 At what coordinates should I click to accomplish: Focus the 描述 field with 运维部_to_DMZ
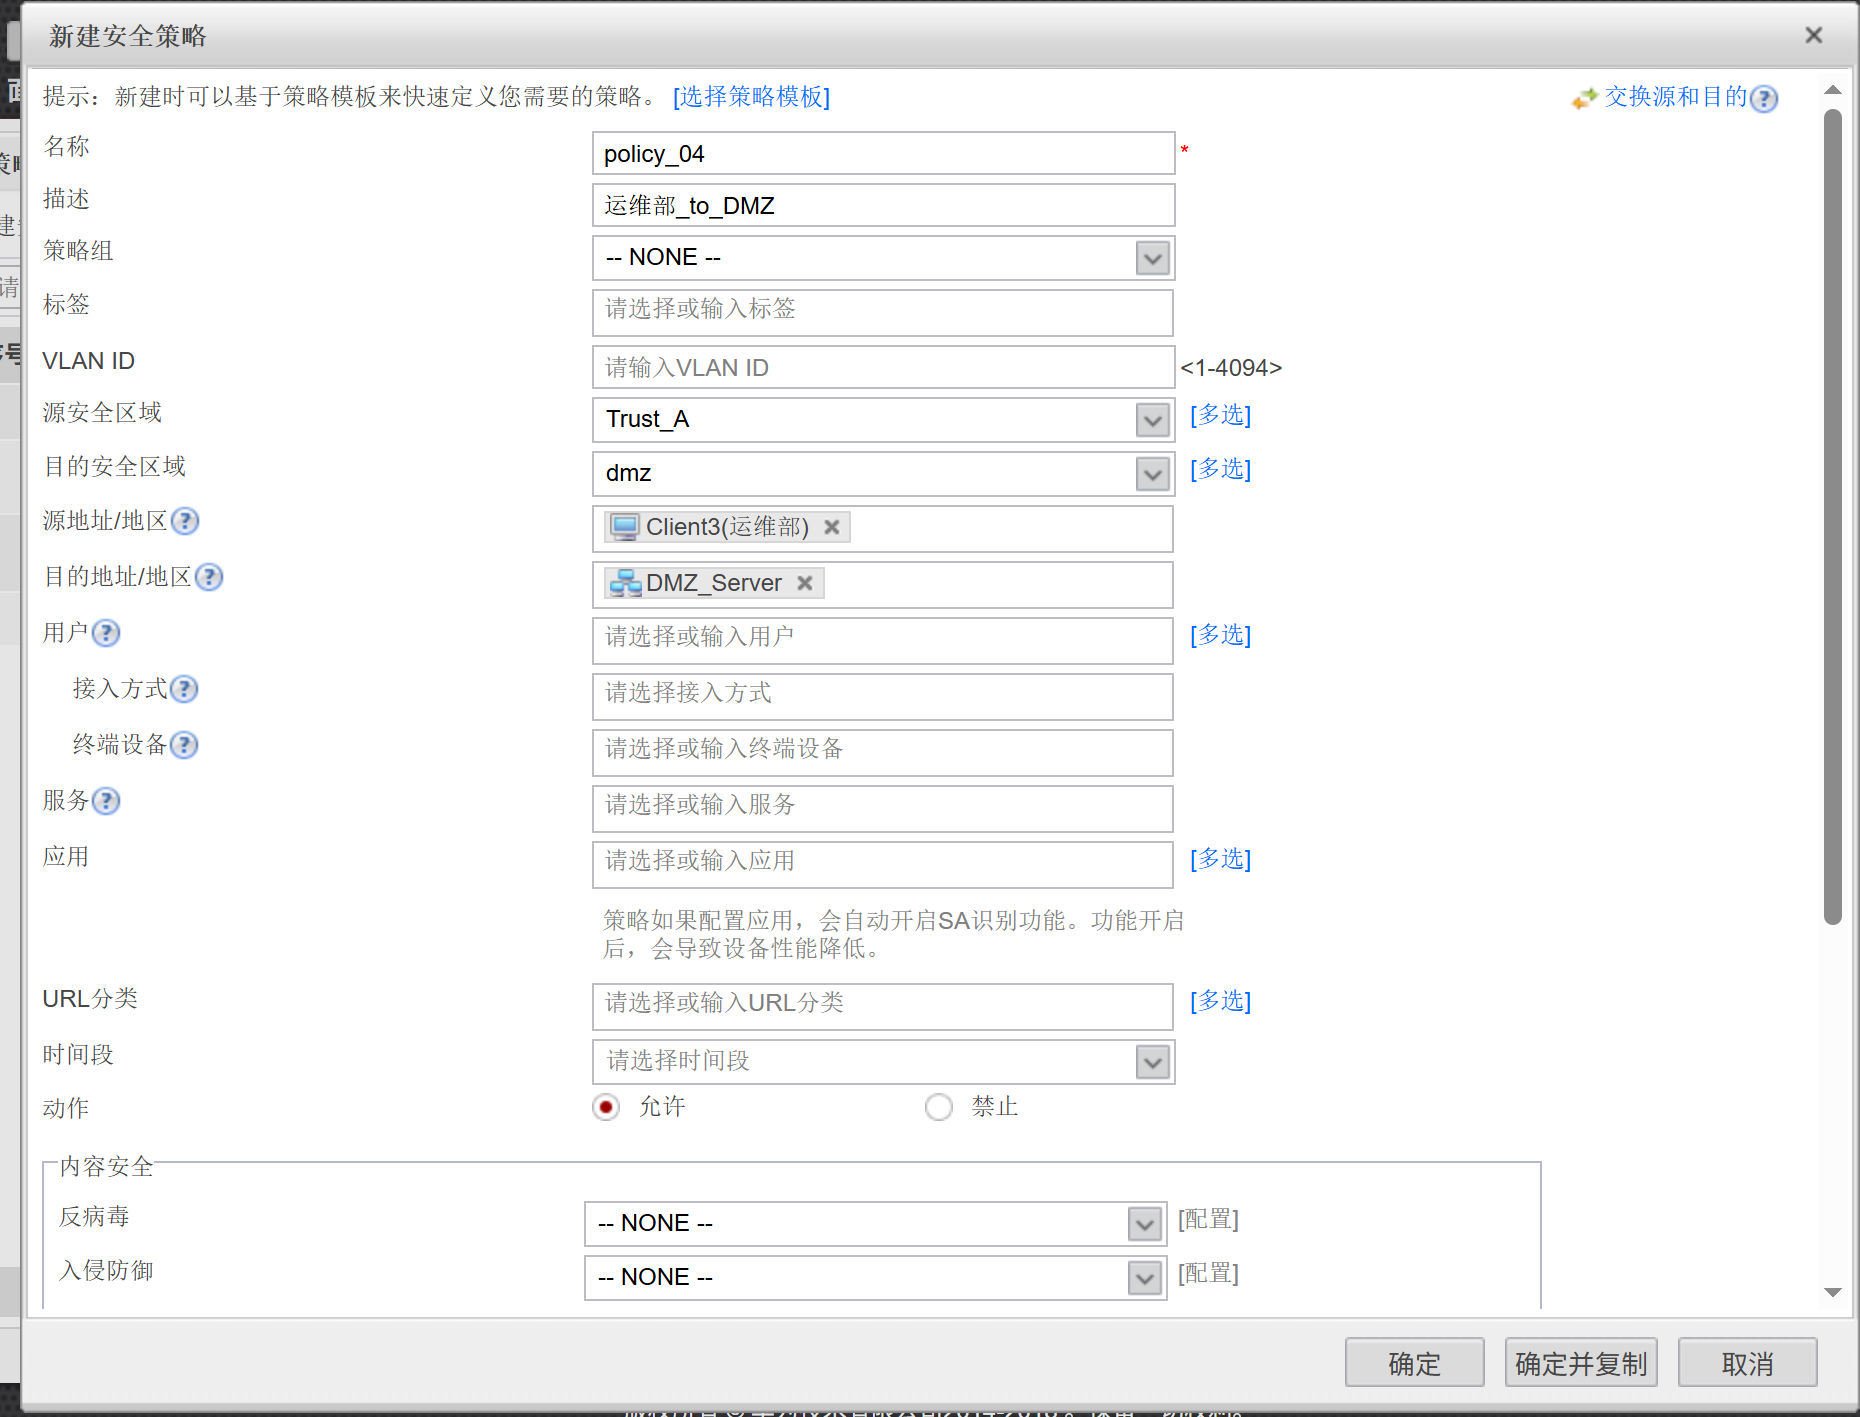[883, 206]
